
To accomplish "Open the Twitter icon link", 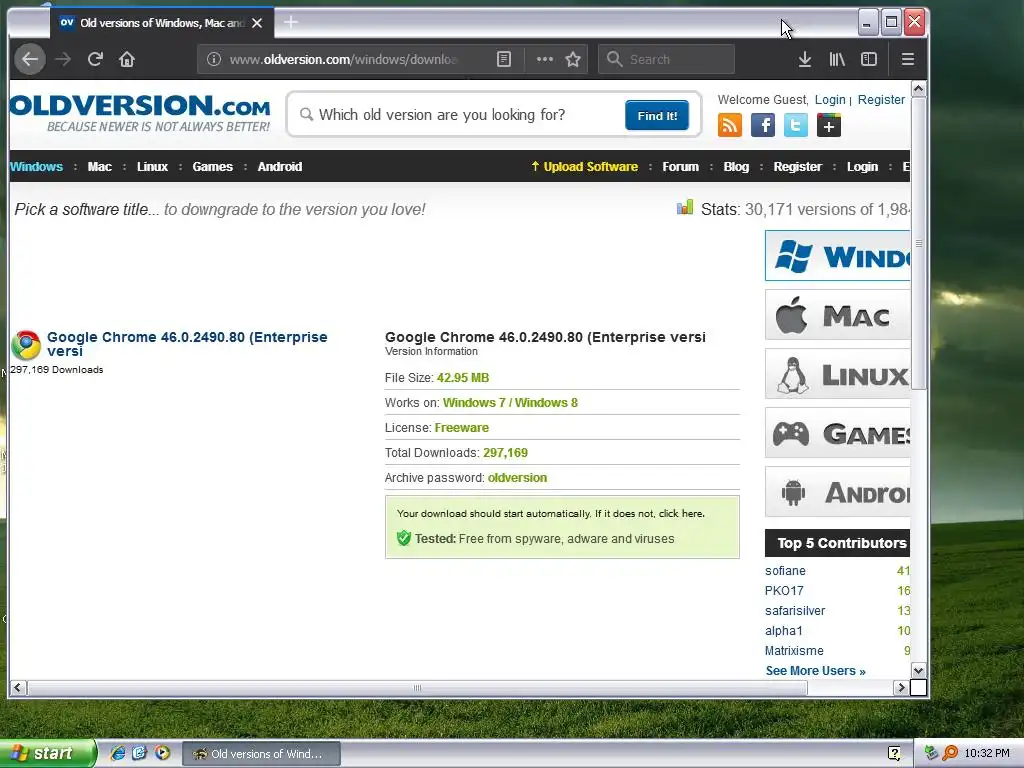I will [x=795, y=125].
